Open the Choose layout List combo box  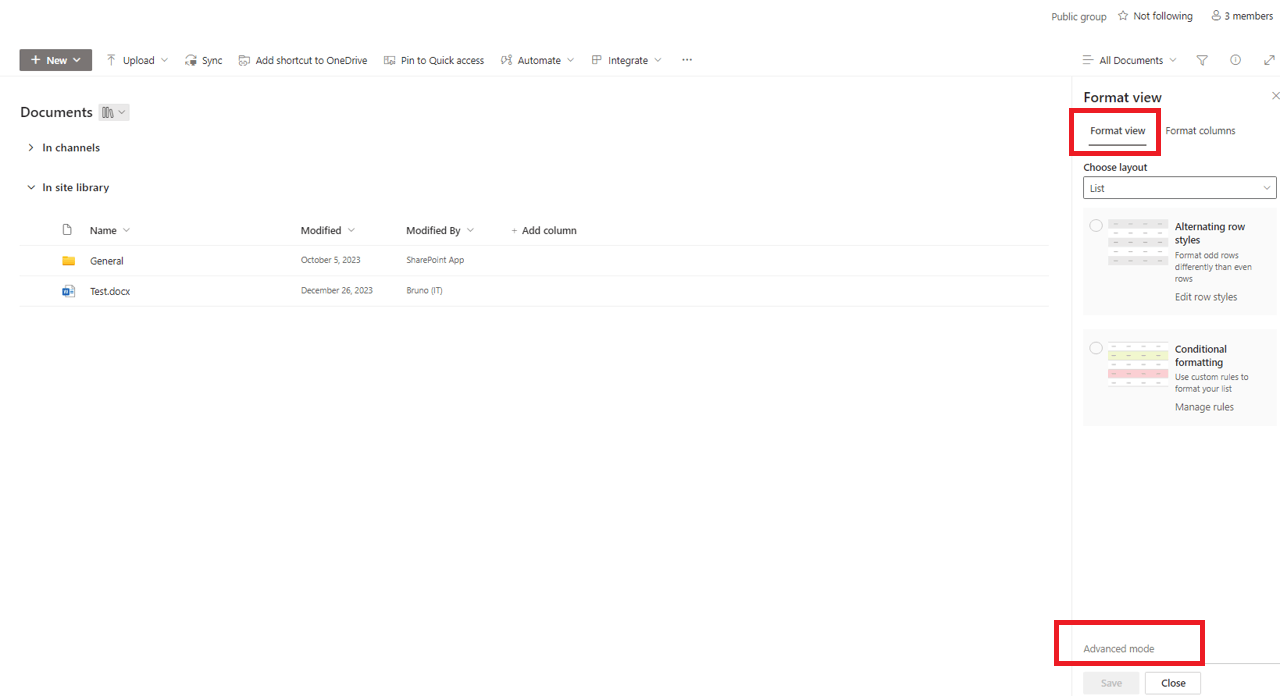point(1180,188)
